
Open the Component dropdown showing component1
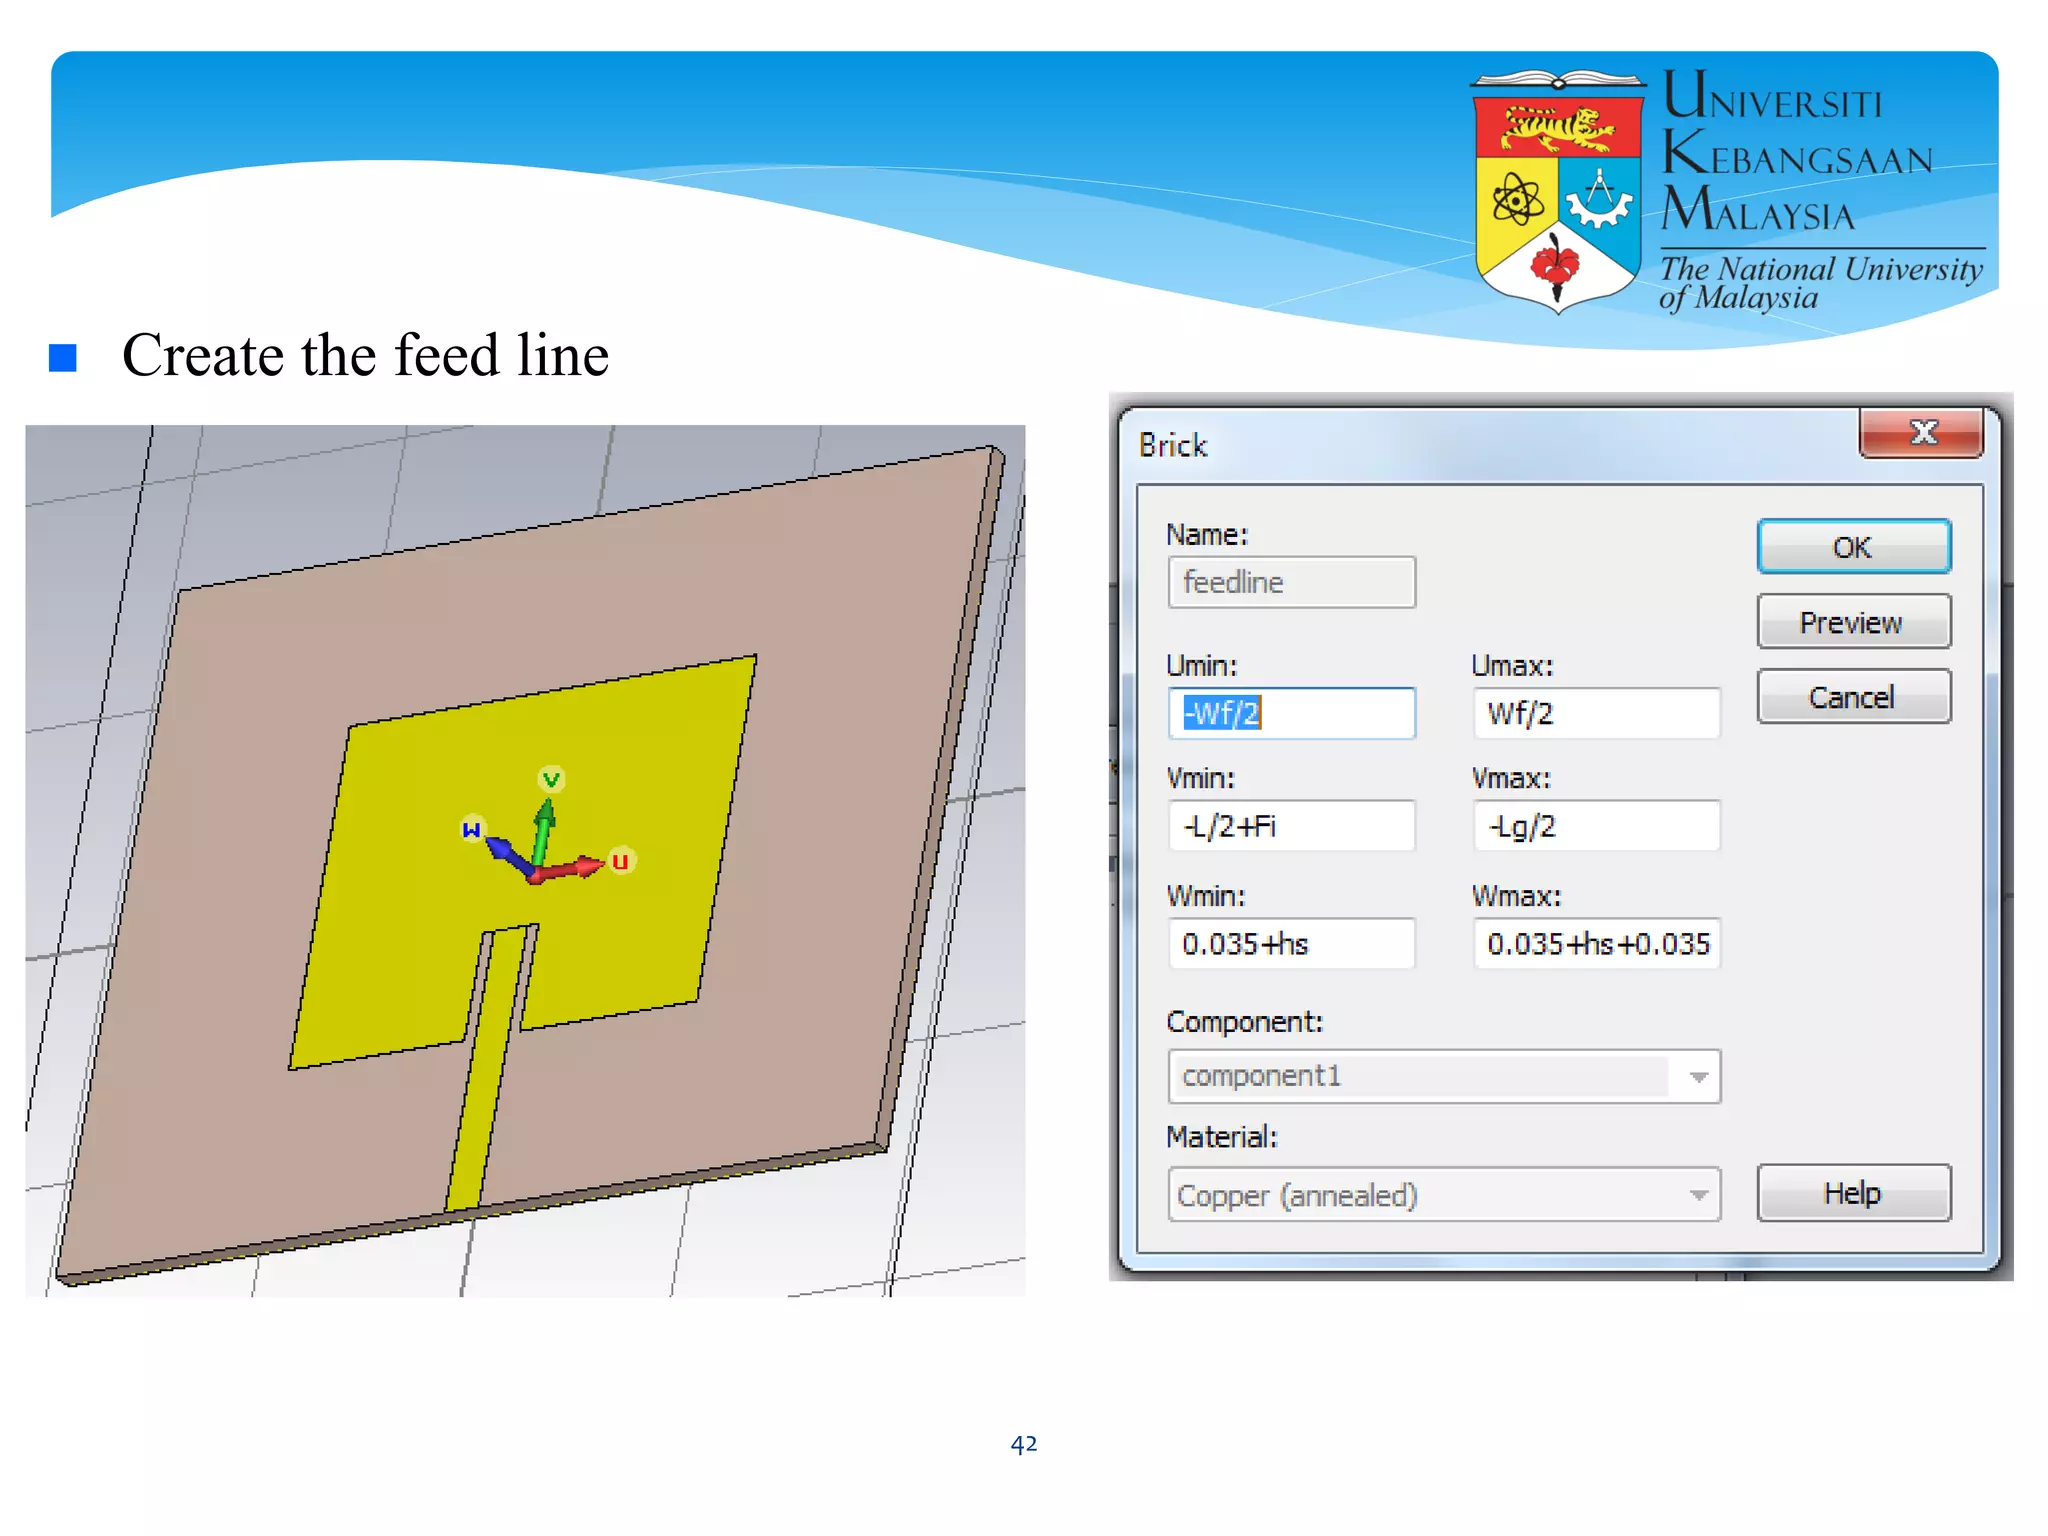coord(1444,1076)
